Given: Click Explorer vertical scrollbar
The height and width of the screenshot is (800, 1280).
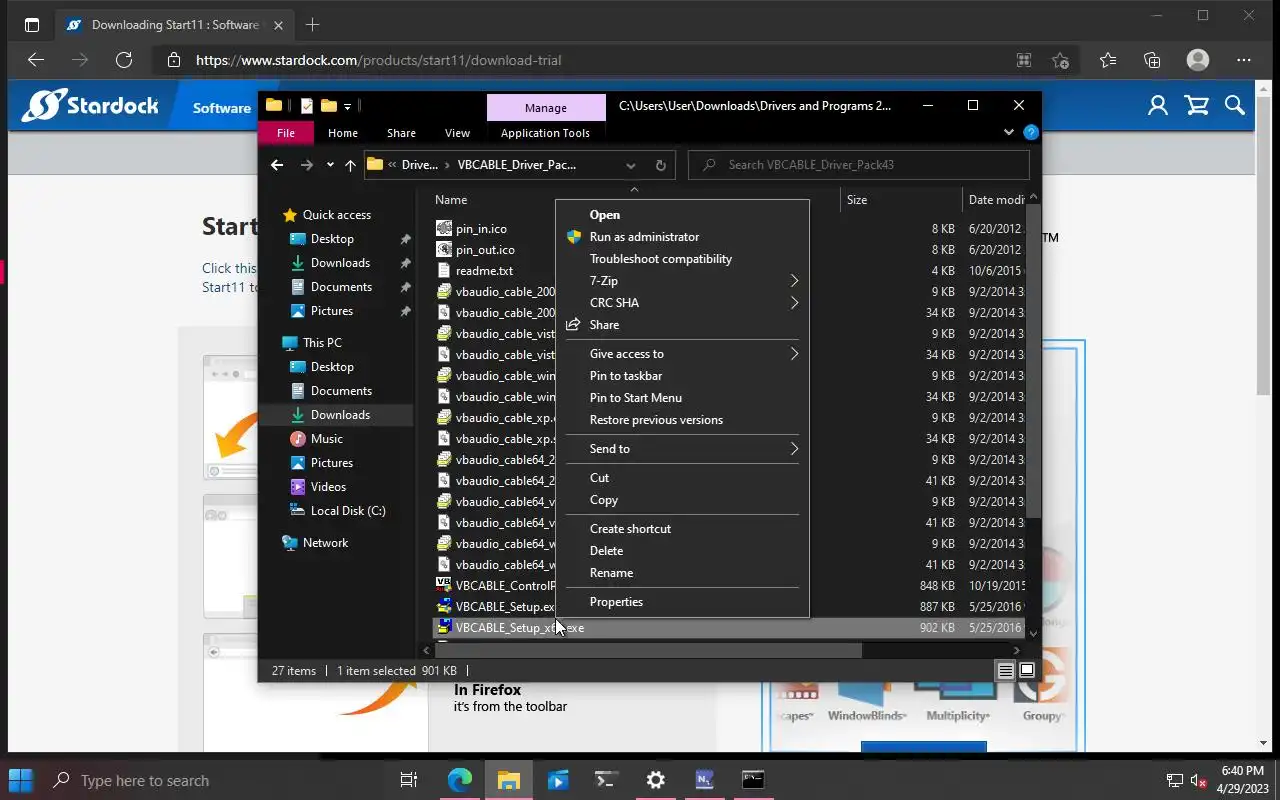Looking at the screenshot, I should click(x=1033, y=360).
